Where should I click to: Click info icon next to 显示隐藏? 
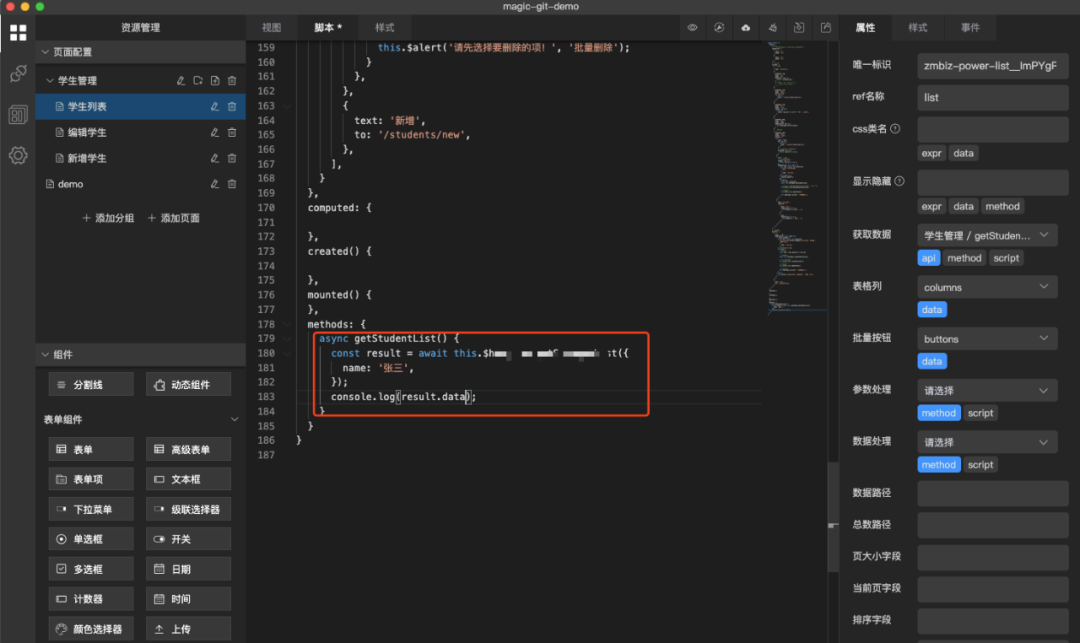point(899,181)
